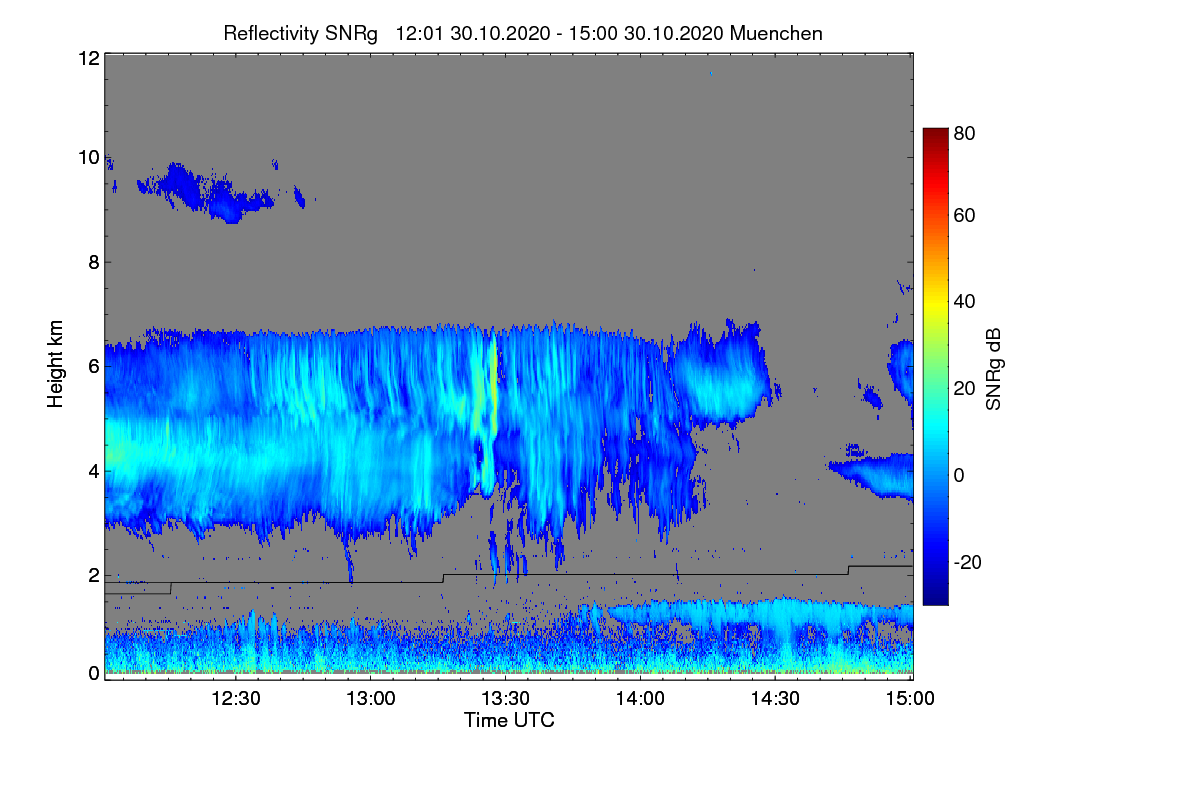Click the date range '12:01 30.10.2020' in title
This screenshot has height=800, width=1200.
[473, 33]
